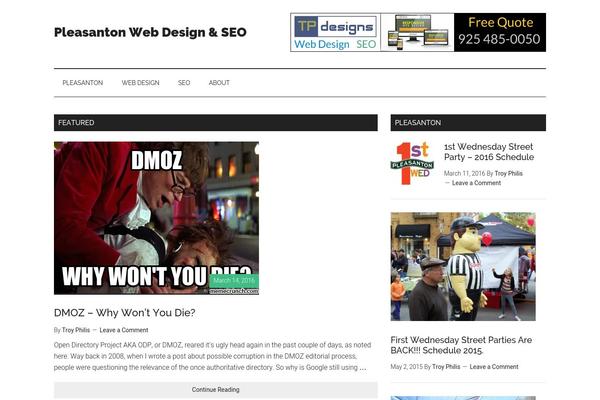Click the May 2, 2015 date text

[406, 367]
